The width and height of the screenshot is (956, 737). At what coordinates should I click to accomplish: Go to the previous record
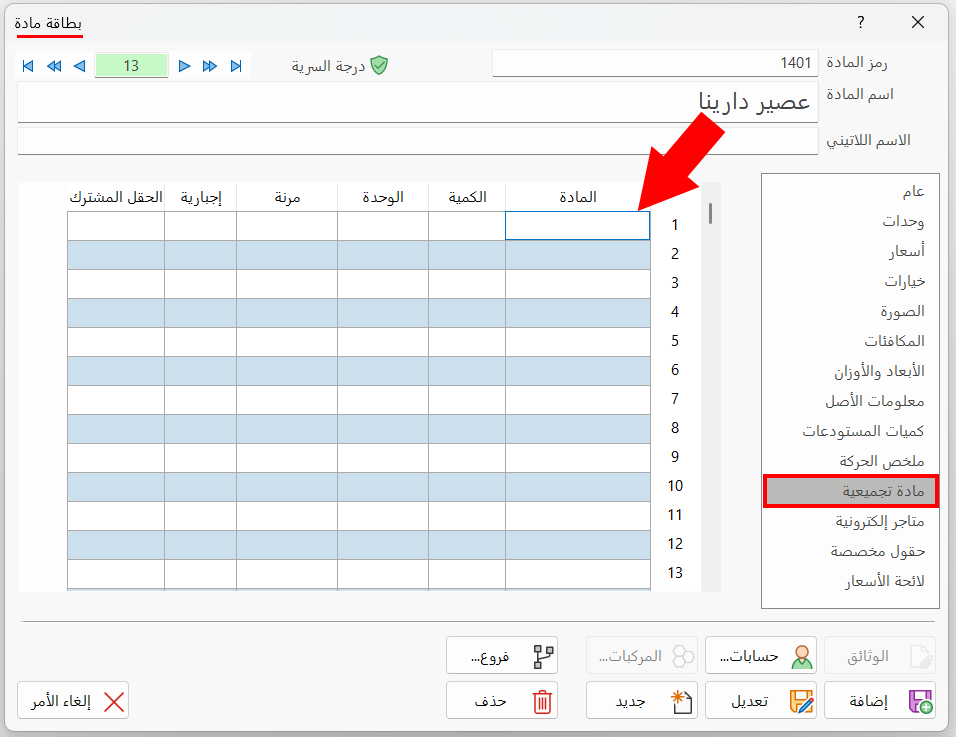click(79, 66)
